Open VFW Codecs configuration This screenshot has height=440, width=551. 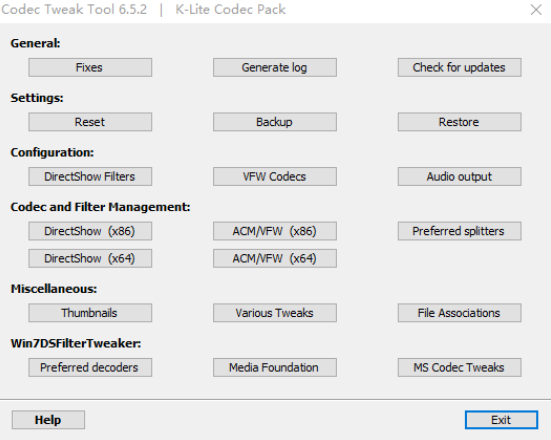[x=275, y=176]
